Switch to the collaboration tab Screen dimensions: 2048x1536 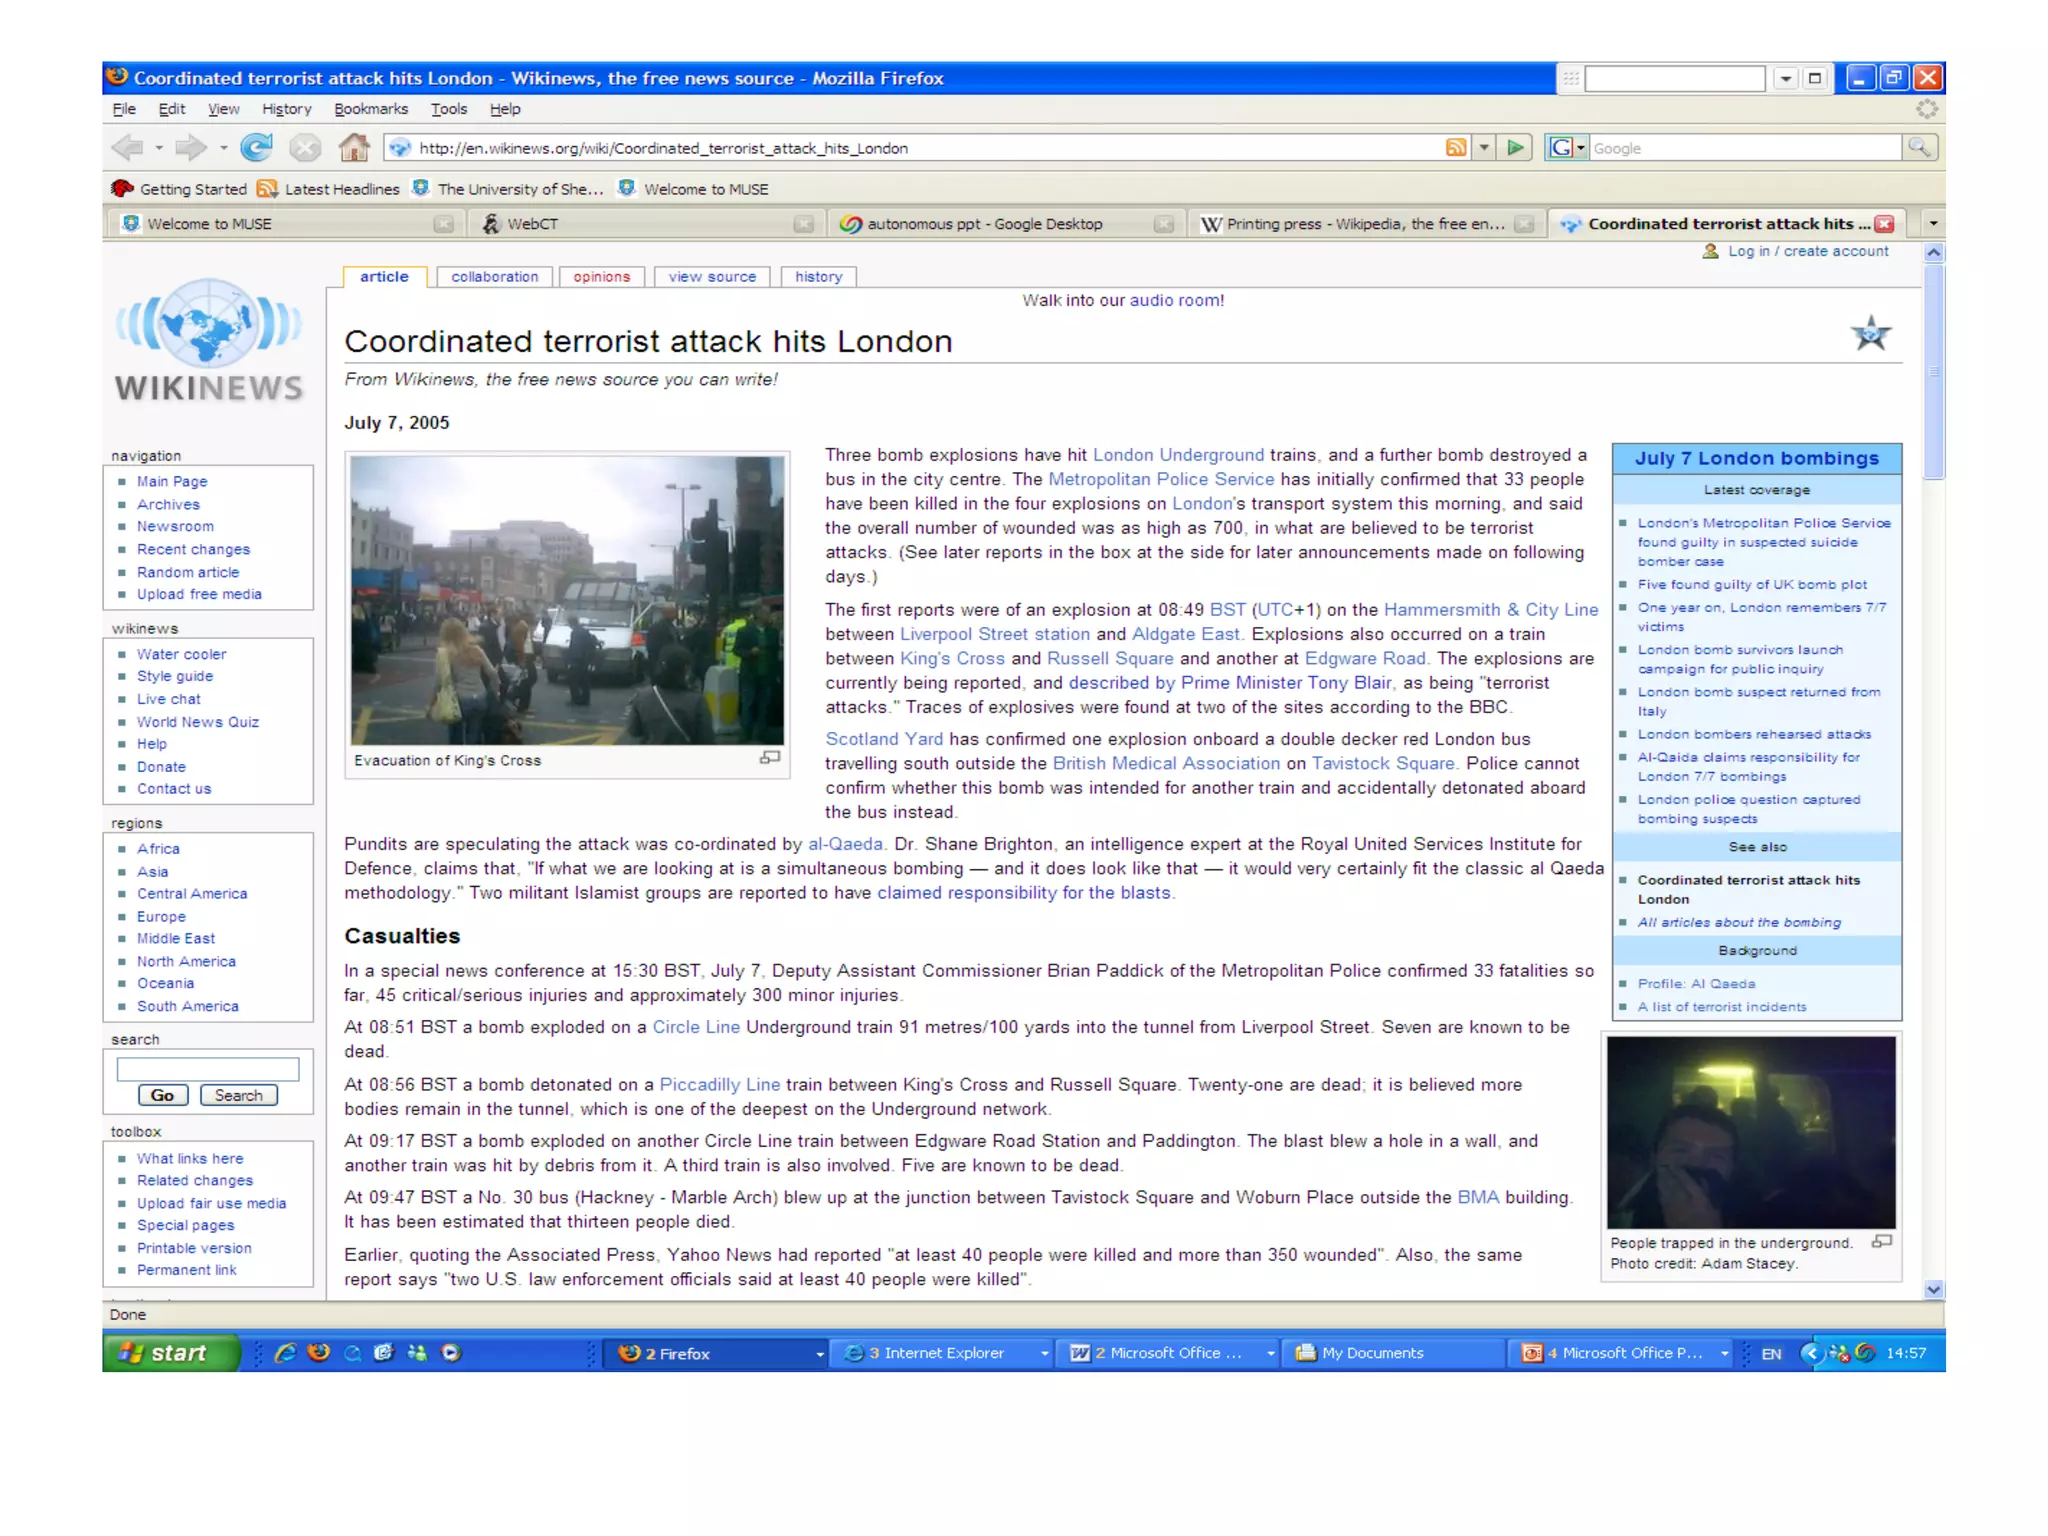pyautogui.click(x=494, y=277)
